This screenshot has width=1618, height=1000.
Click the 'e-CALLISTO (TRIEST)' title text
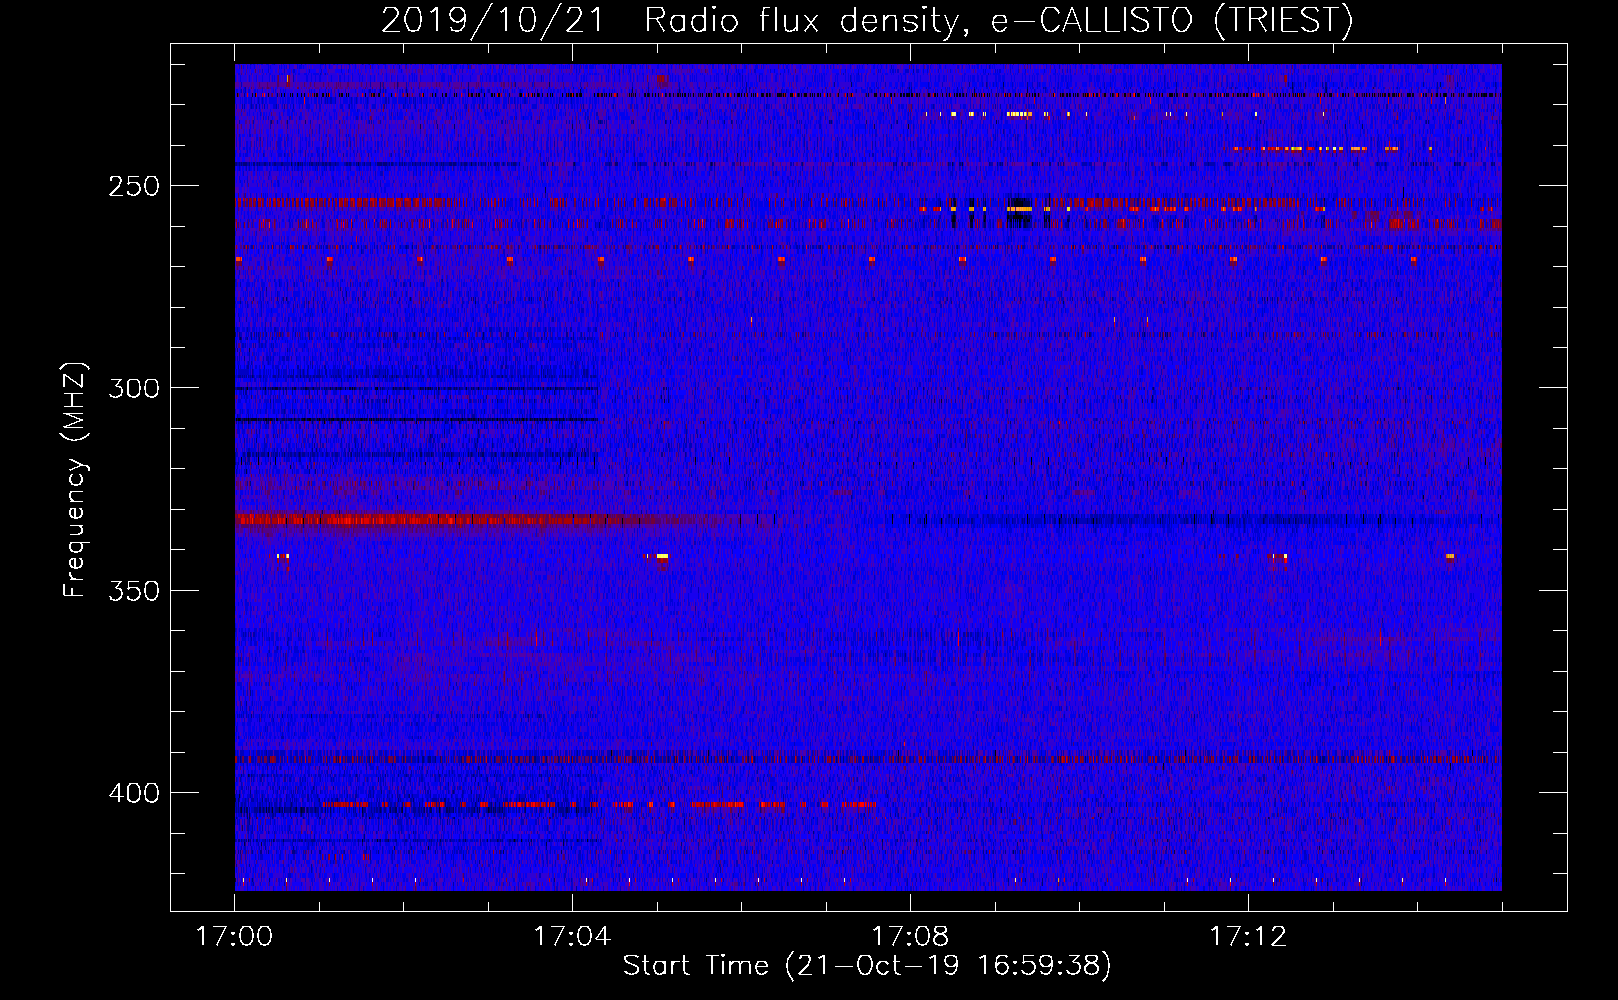[x=1173, y=20]
